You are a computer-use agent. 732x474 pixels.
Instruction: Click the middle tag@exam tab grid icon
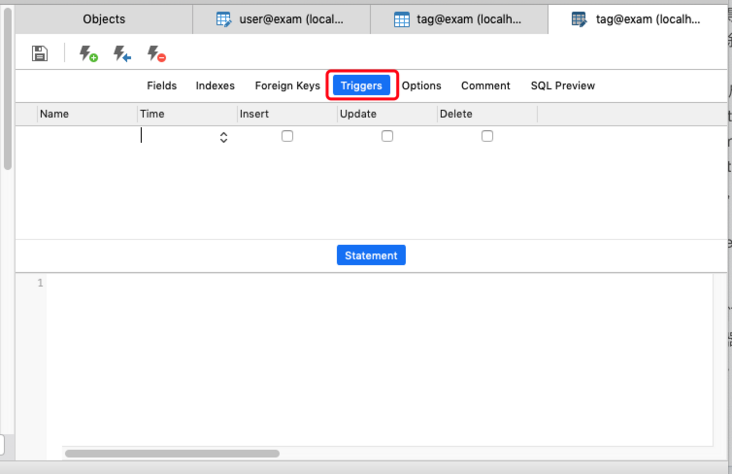(x=401, y=19)
